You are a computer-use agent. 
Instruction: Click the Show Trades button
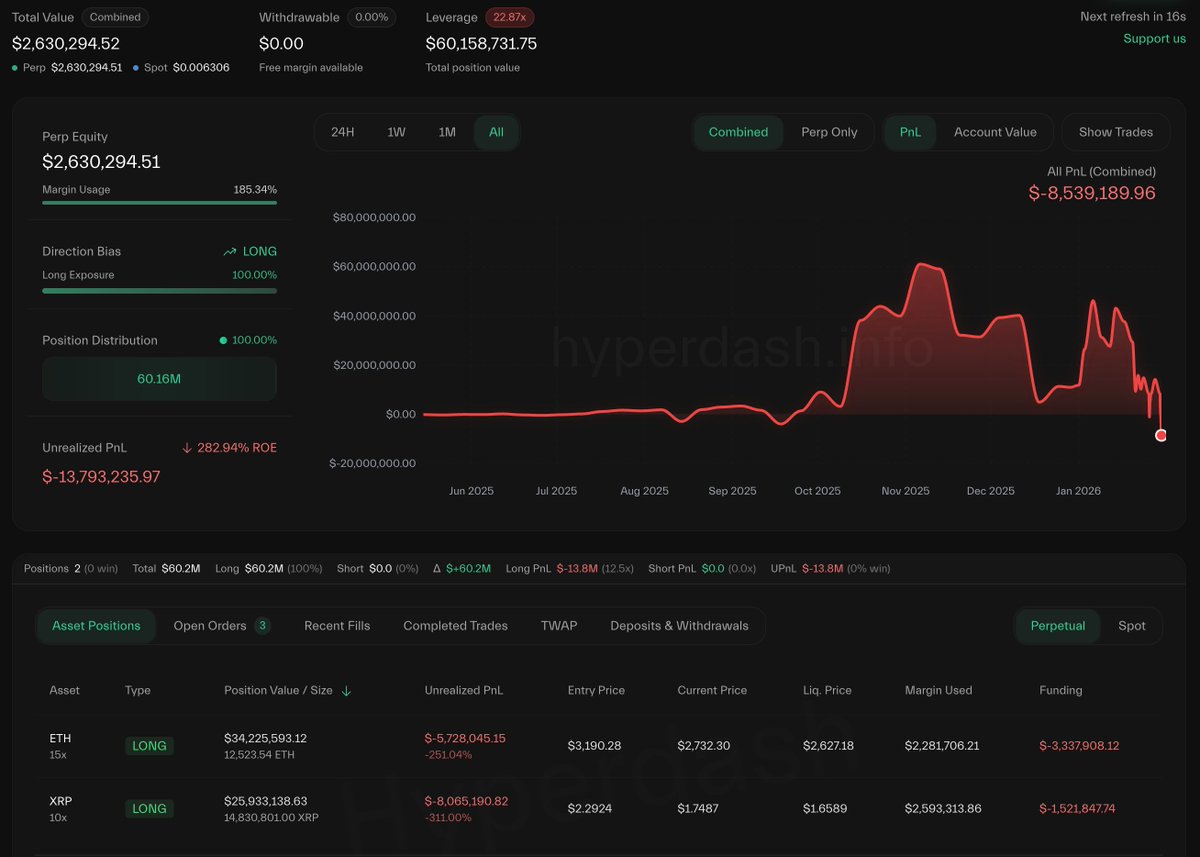1115,132
